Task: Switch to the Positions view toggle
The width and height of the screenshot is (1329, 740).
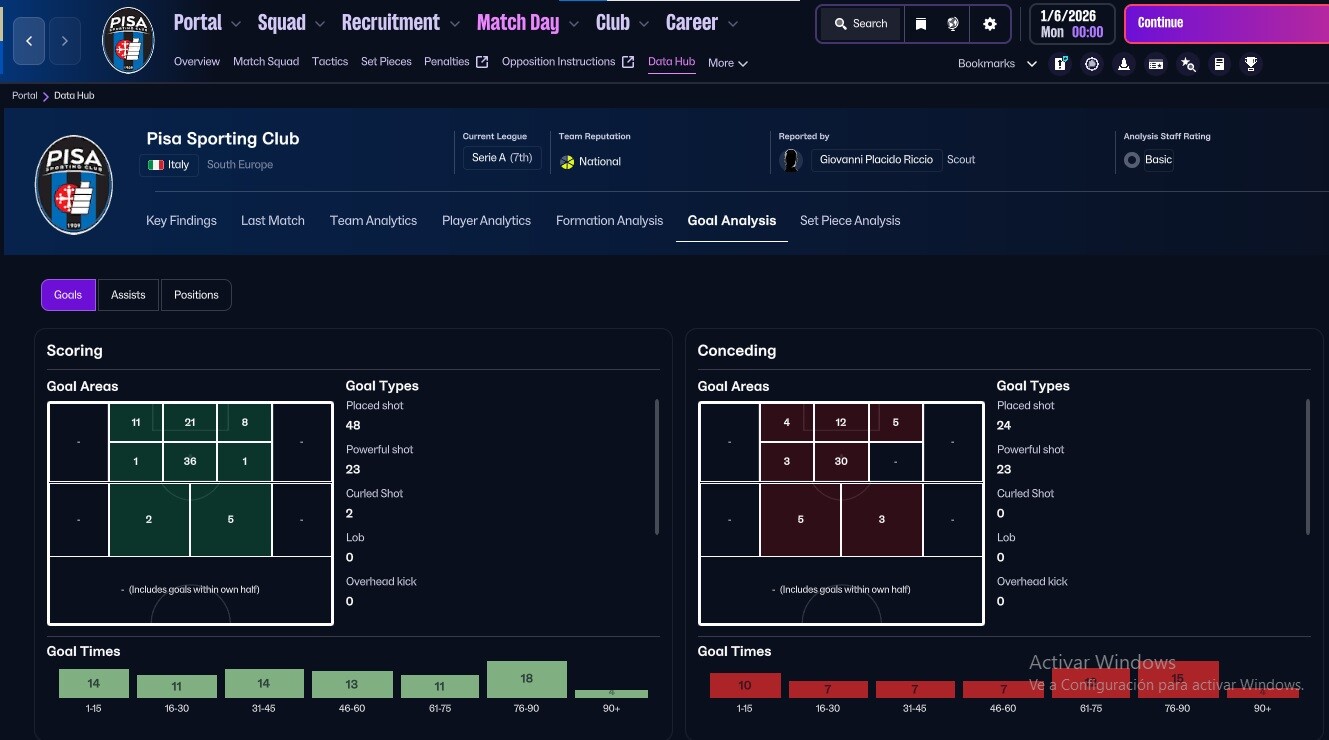Action: tap(196, 295)
